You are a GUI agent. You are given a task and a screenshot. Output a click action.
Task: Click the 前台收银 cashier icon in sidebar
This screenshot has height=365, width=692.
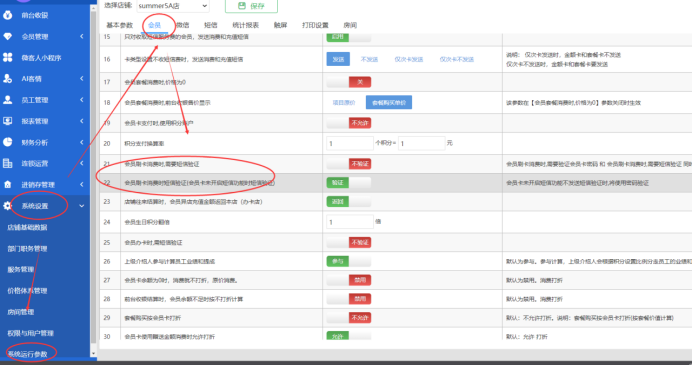click(8, 15)
